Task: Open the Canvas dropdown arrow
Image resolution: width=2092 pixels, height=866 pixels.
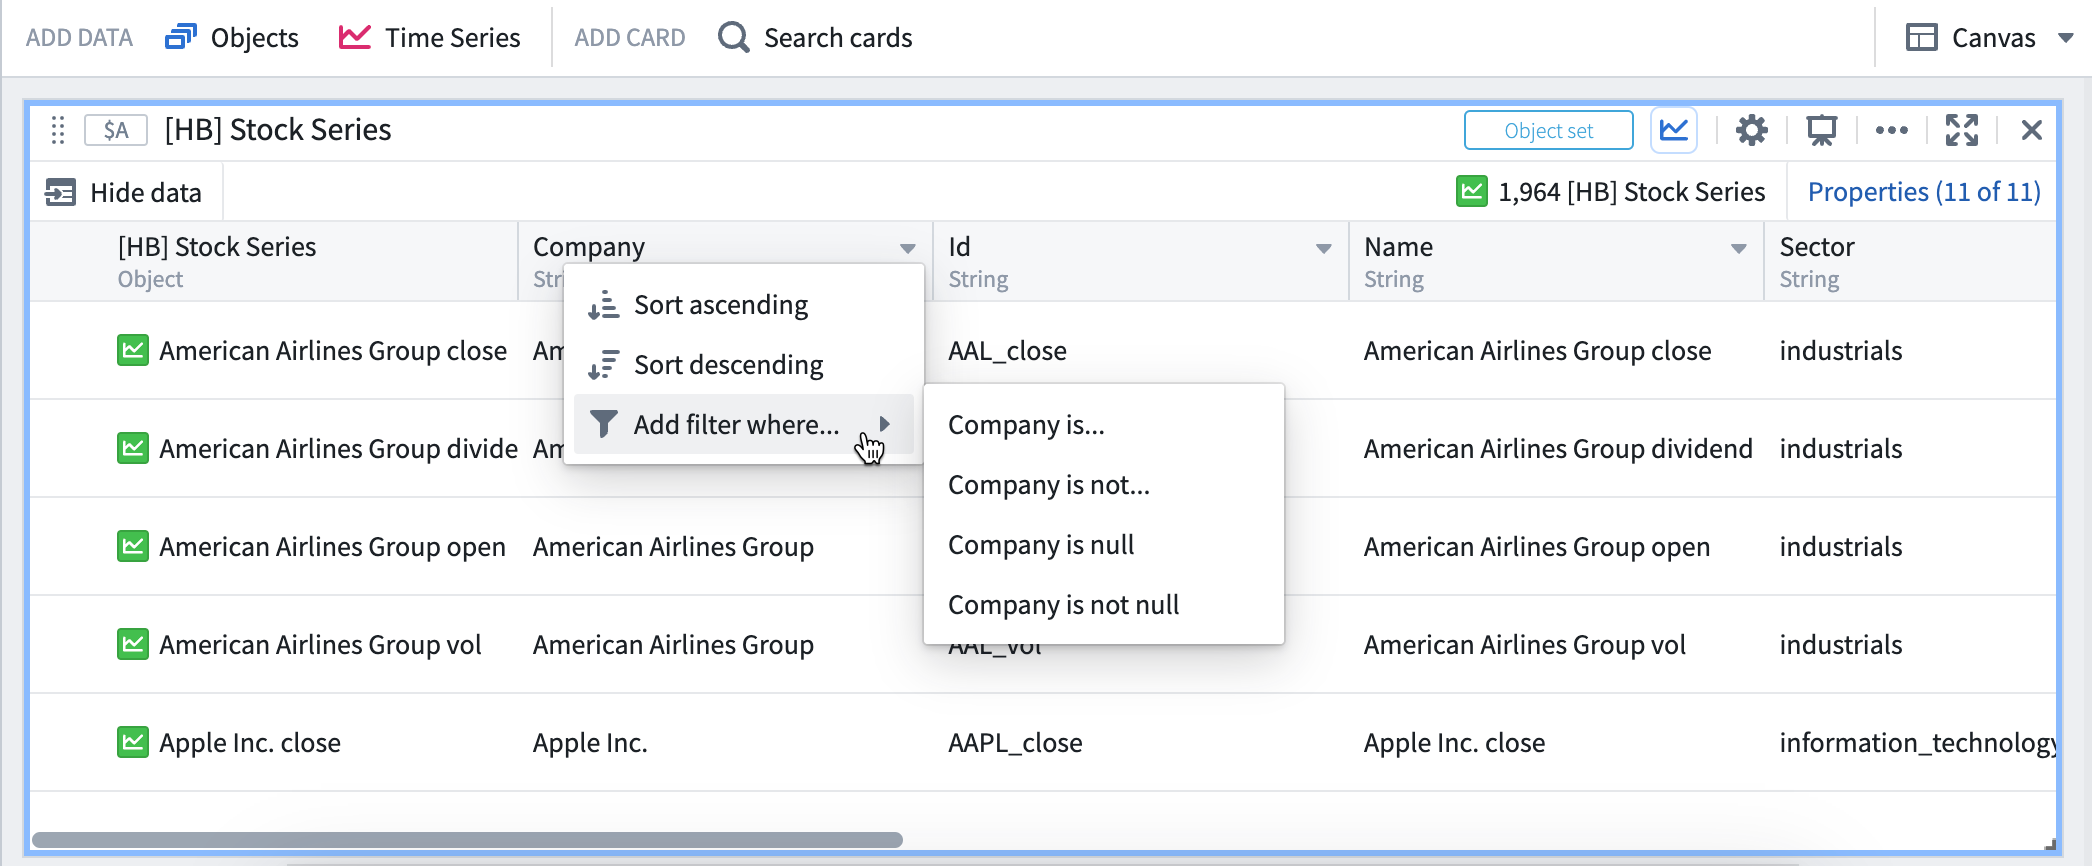Action: point(2065,38)
